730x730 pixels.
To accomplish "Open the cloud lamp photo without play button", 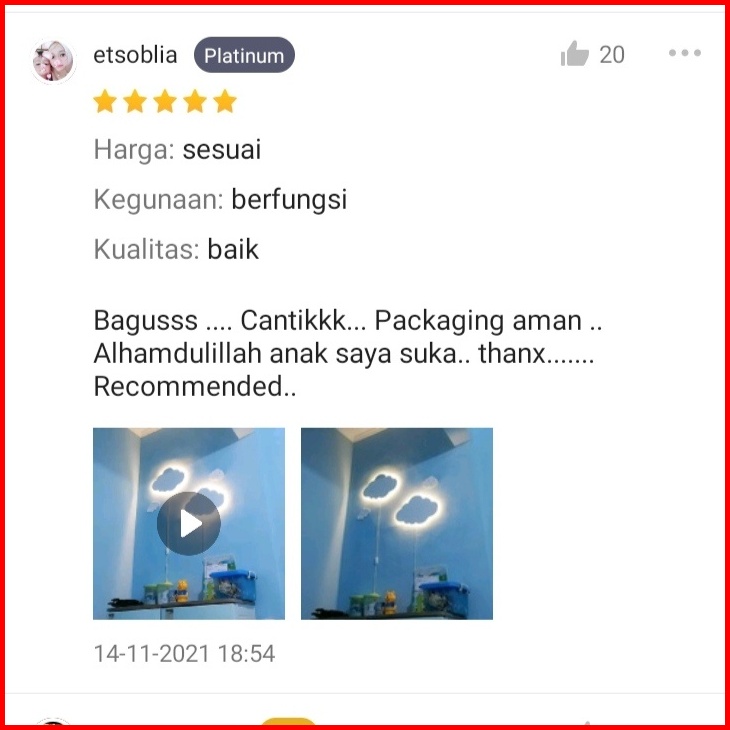I will [x=397, y=523].
